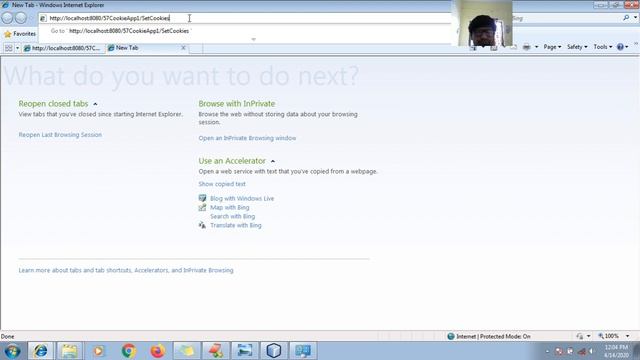
Task: Open the Print options dropdown arrow
Action: (536, 47)
